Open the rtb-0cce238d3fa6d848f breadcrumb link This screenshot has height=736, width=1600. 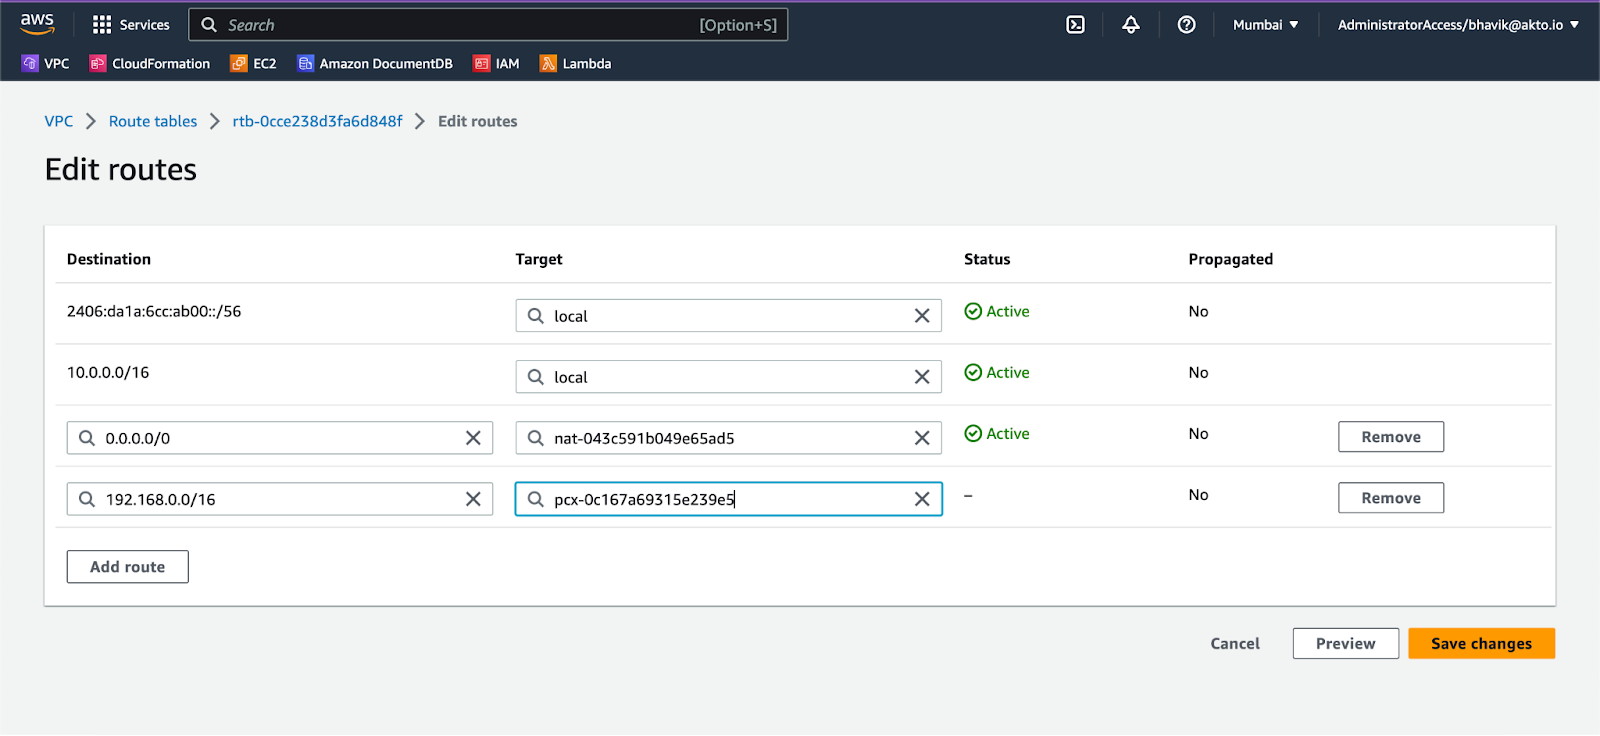click(317, 121)
